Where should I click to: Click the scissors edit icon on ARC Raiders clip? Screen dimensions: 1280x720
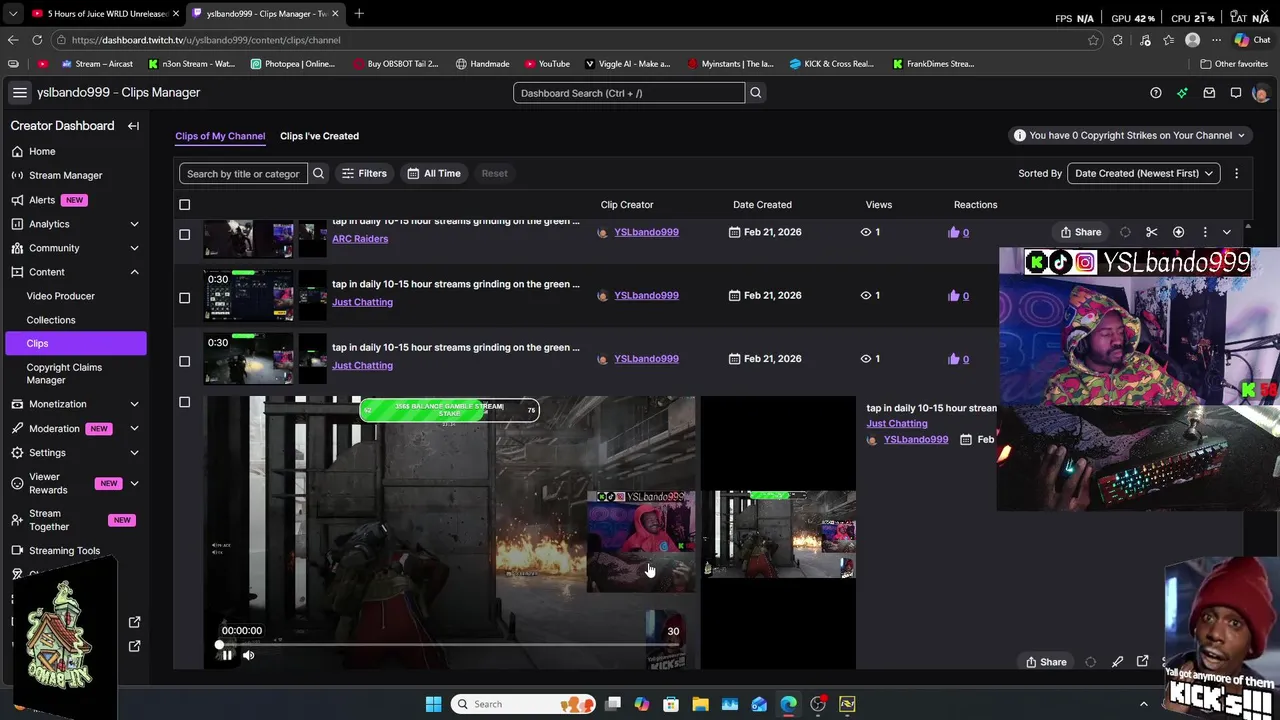click(x=1152, y=232)
